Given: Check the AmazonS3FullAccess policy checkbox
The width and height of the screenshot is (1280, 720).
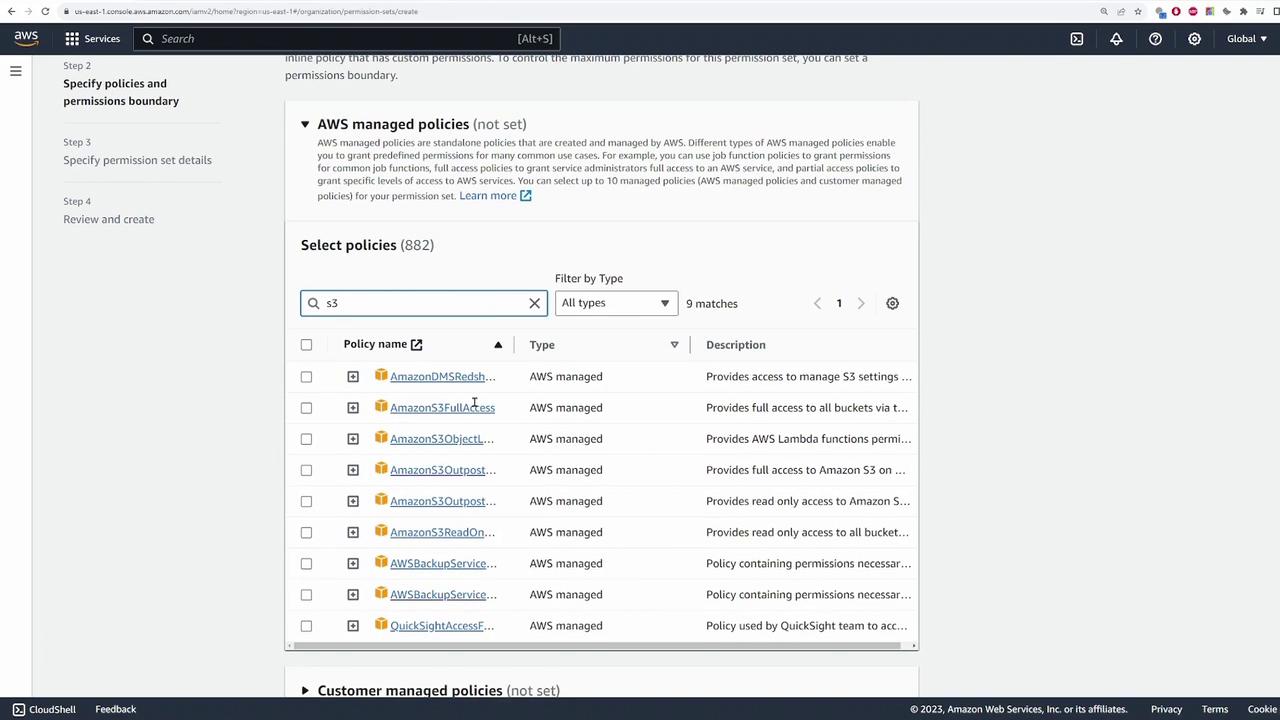Looking at the screenshot, I should coord(306,408).
